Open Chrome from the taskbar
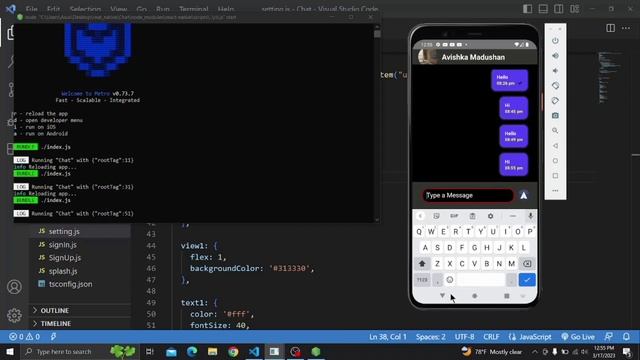The width and height of the screenshot is (640, 360). [233, 351]
